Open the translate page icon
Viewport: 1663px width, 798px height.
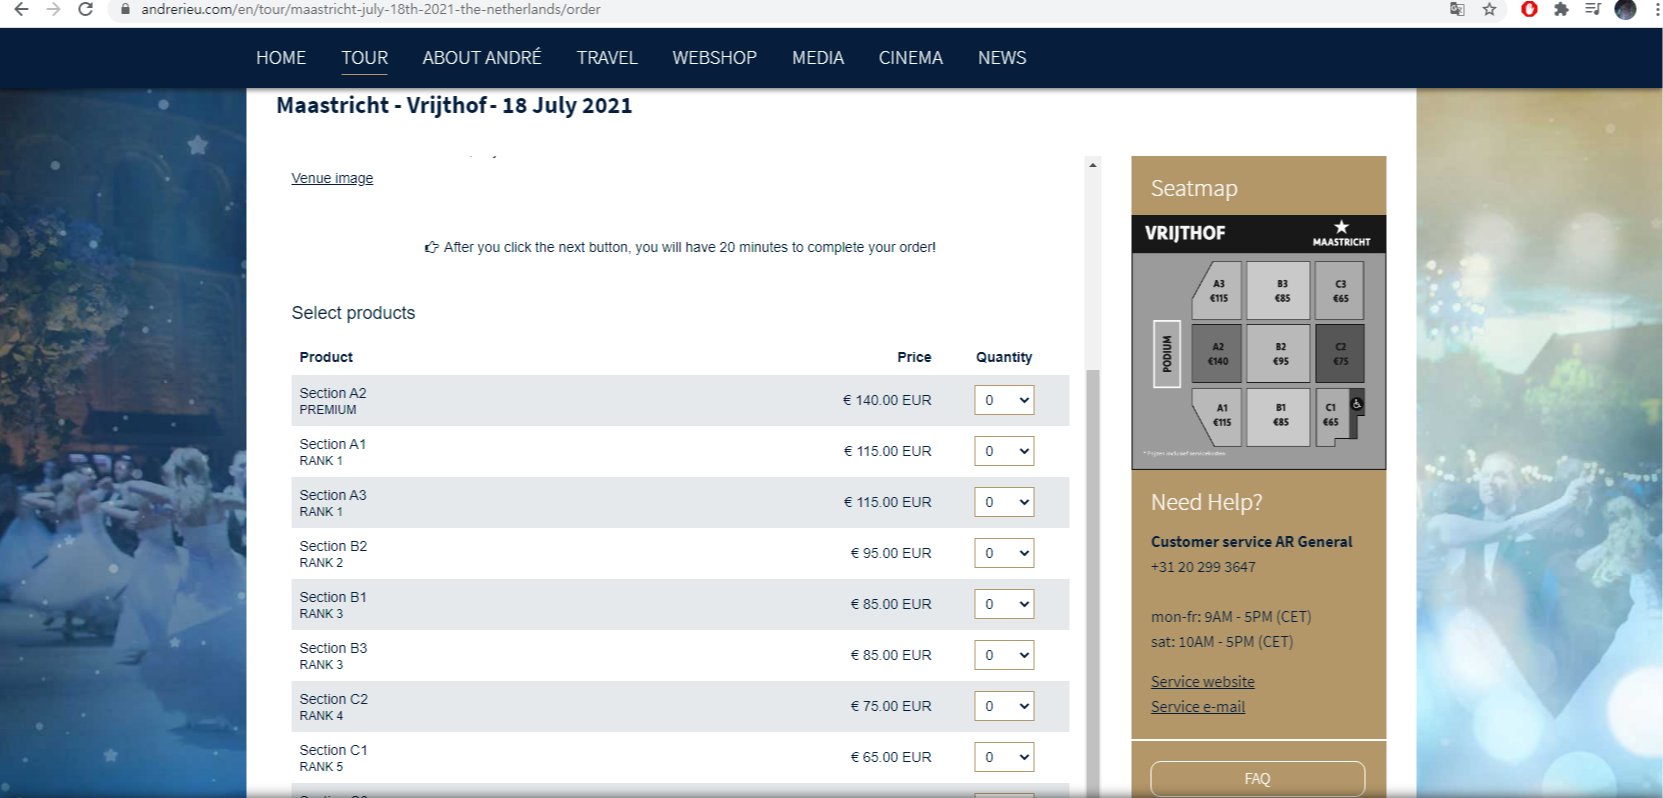click(1457, 9)
